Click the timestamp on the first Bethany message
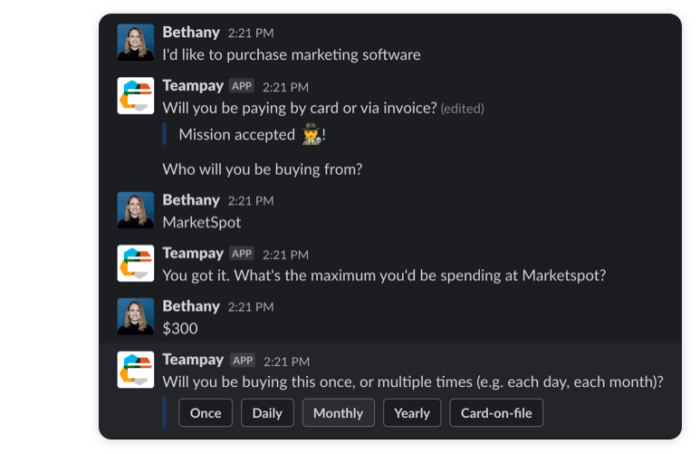 [251, 33]
